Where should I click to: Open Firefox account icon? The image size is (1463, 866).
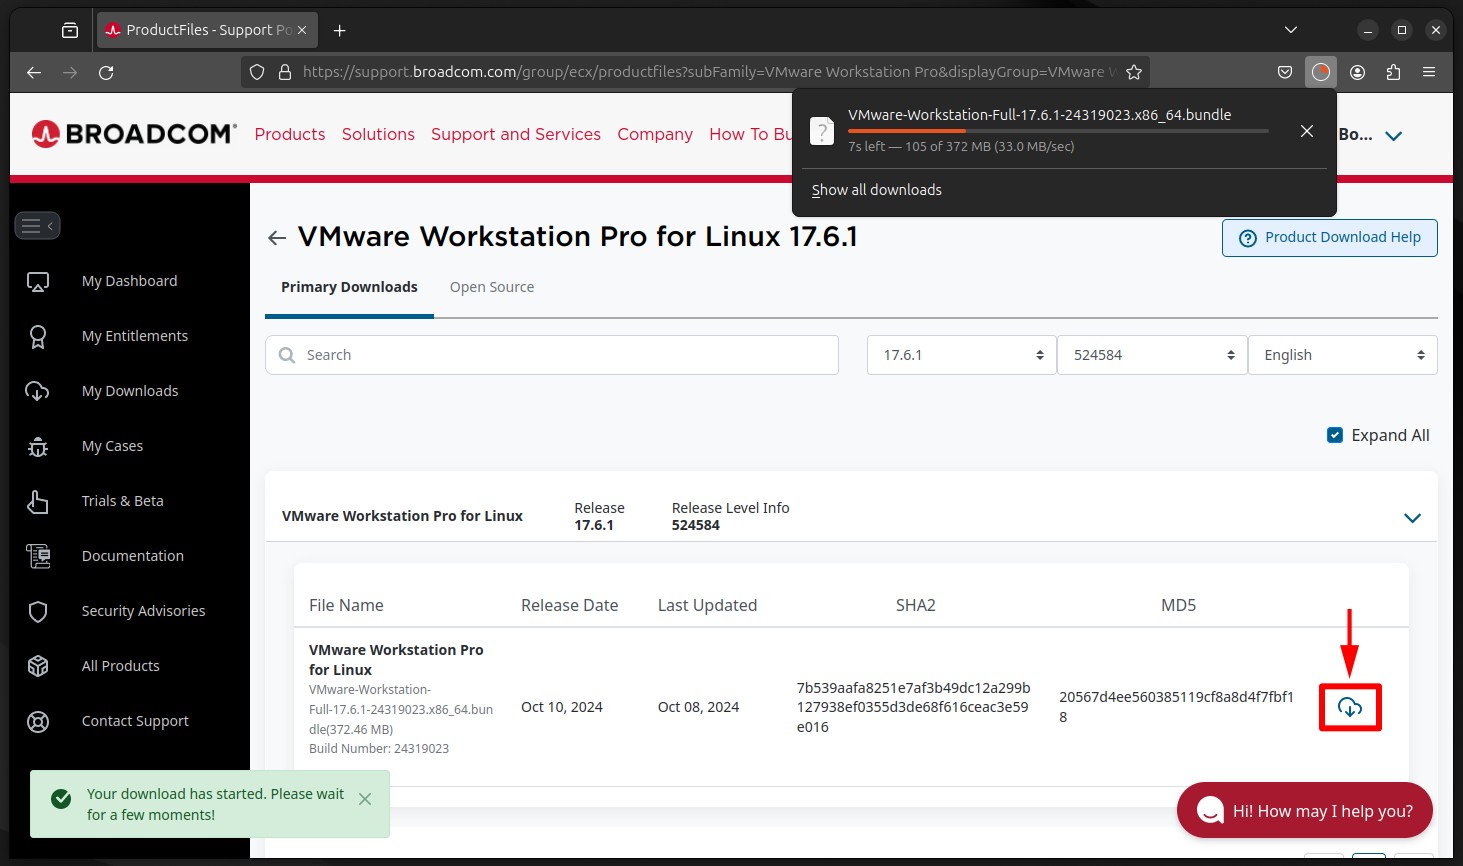point(1357,72)
